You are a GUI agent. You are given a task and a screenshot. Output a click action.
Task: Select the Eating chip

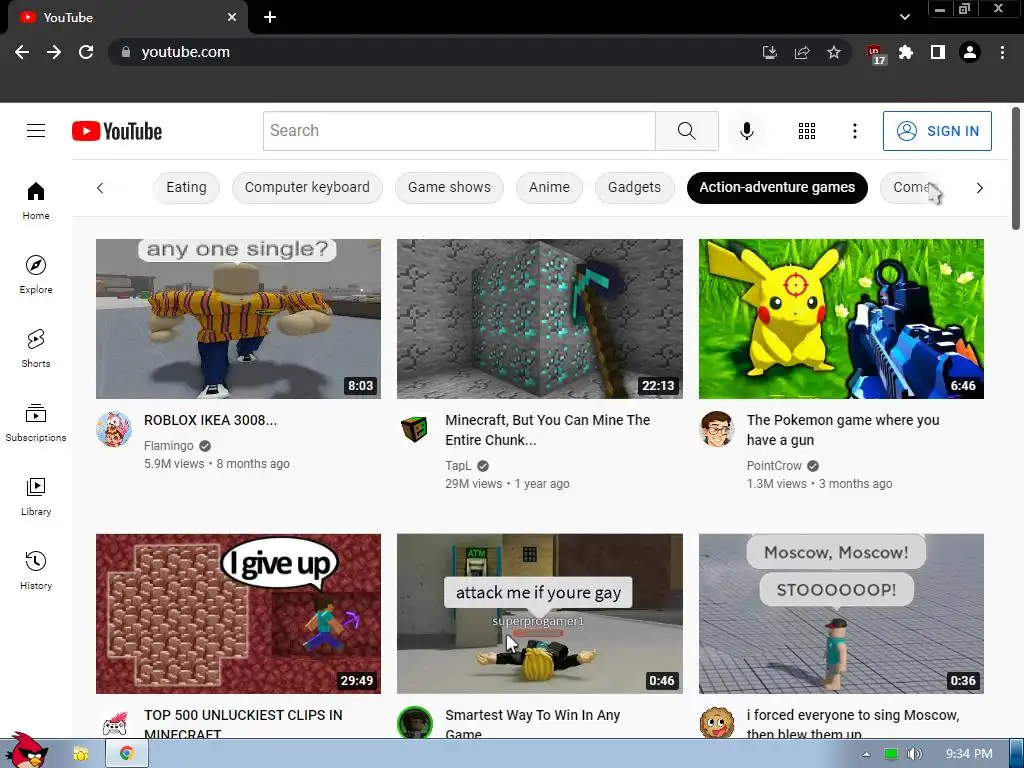coord(186,187)
